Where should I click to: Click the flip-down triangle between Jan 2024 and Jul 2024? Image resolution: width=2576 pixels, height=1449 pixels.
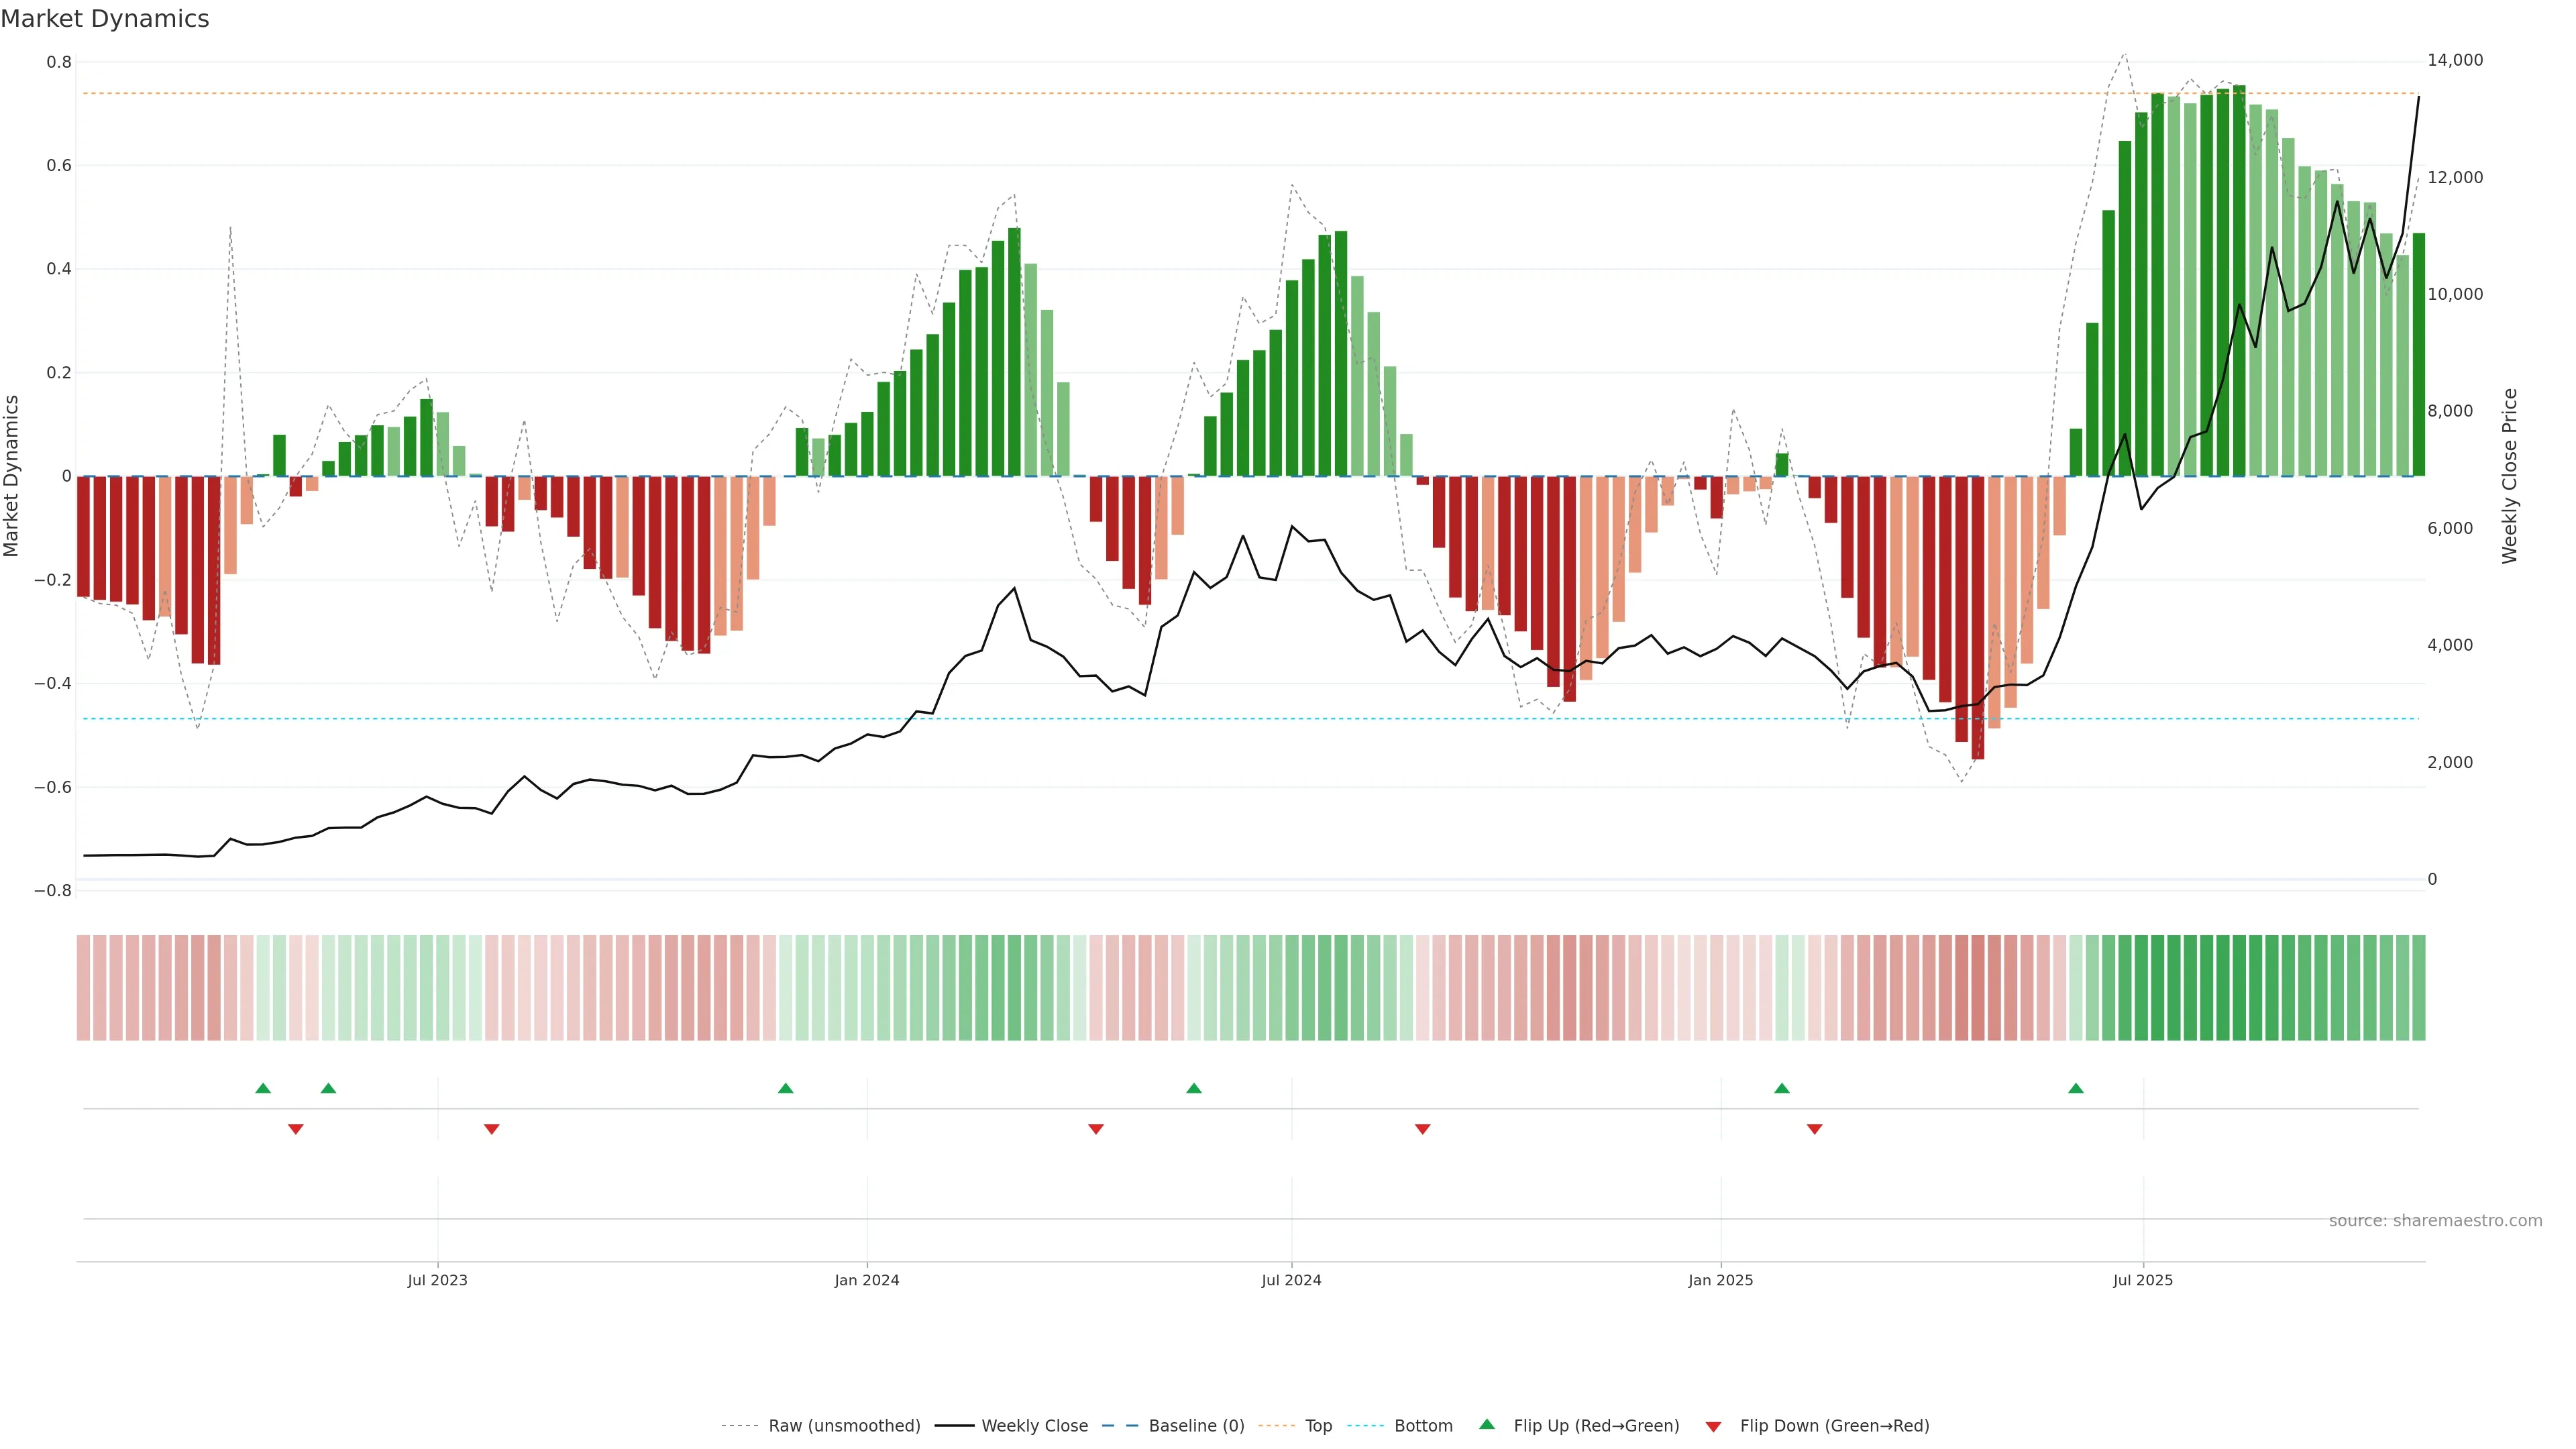[x=1095, y=1129]
